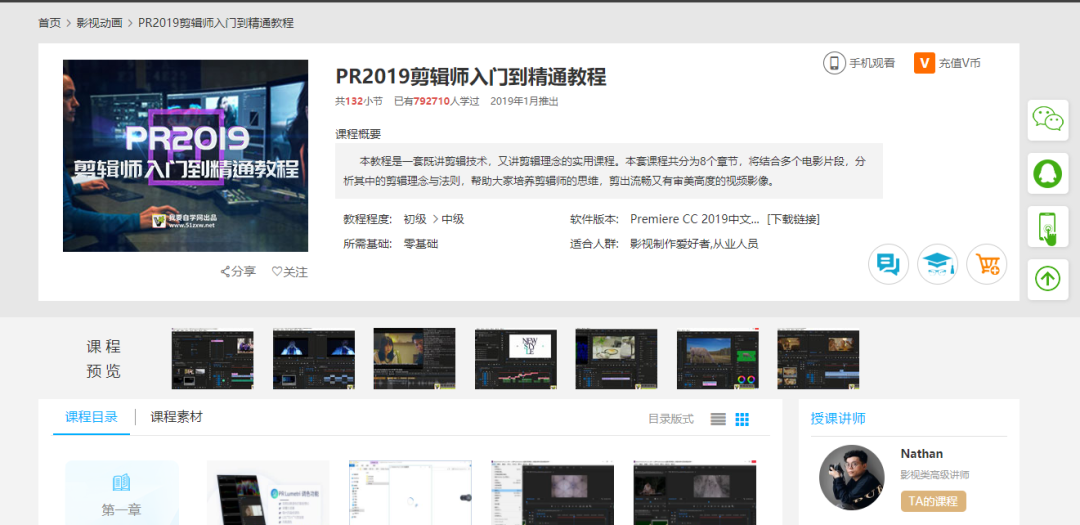Open the PR2019 course cover image
1080x525 pixels.
185,156
